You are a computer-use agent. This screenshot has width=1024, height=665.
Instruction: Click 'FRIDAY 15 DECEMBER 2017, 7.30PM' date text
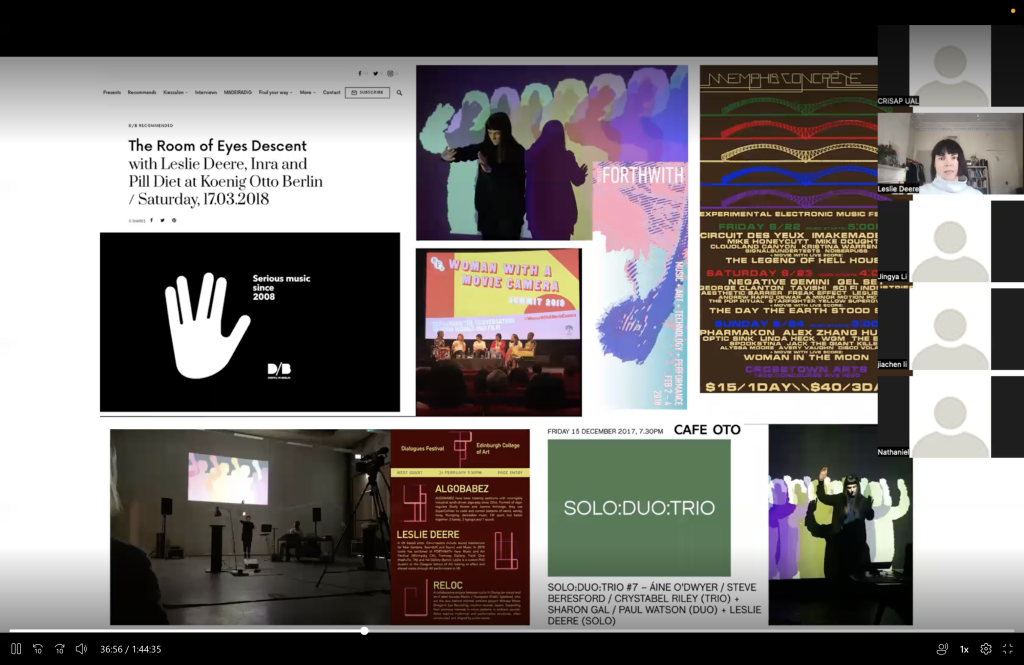(605, 431)
